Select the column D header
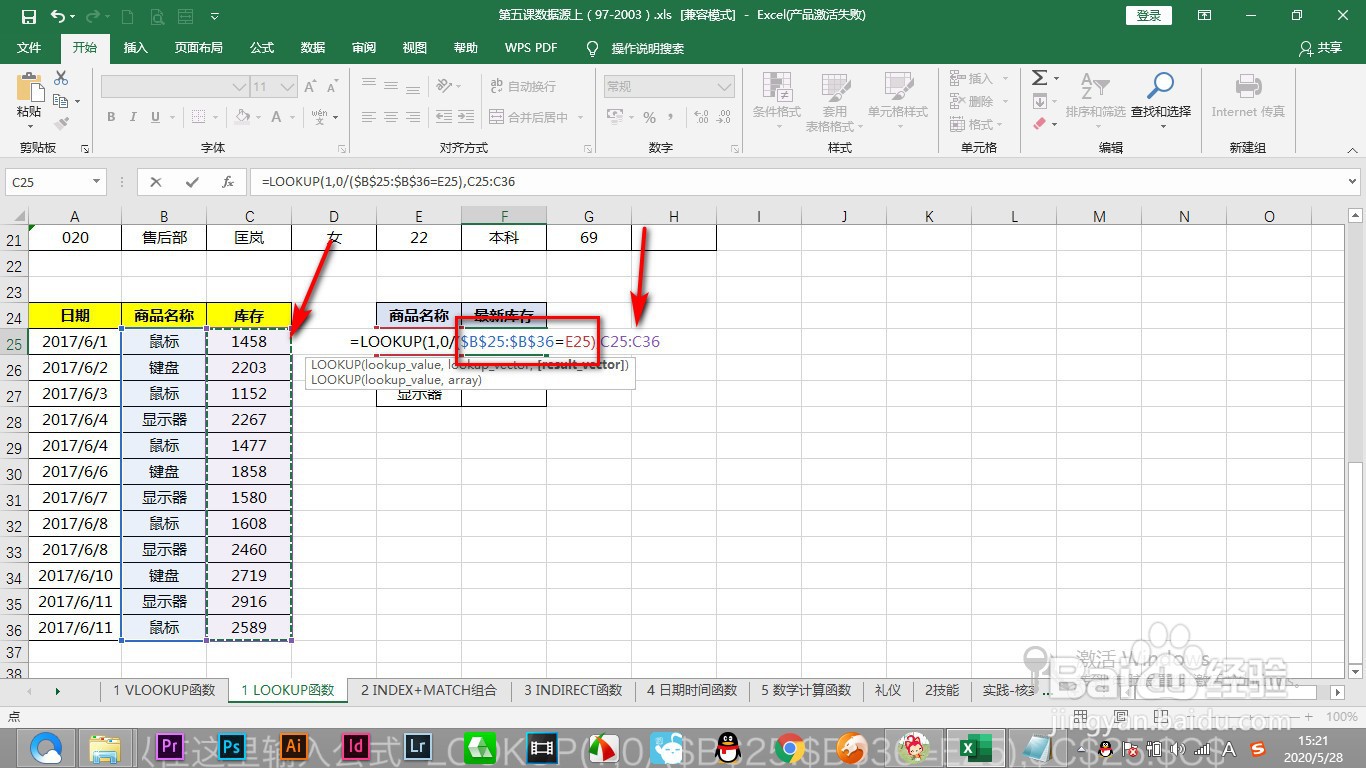 [334, 217]
